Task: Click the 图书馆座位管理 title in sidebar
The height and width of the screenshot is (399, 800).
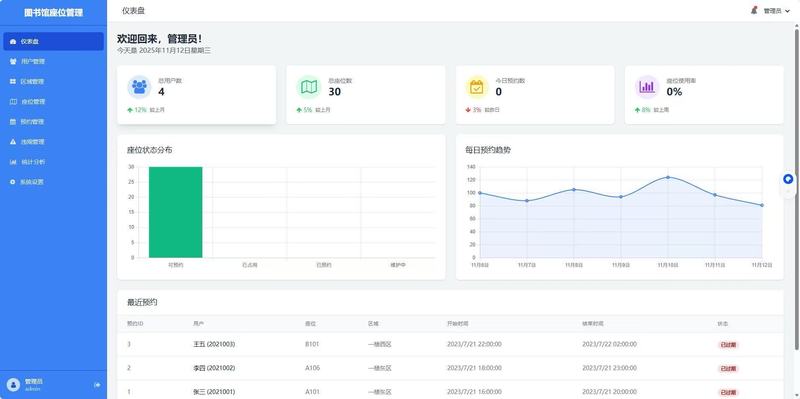Action: coord(53,13)
